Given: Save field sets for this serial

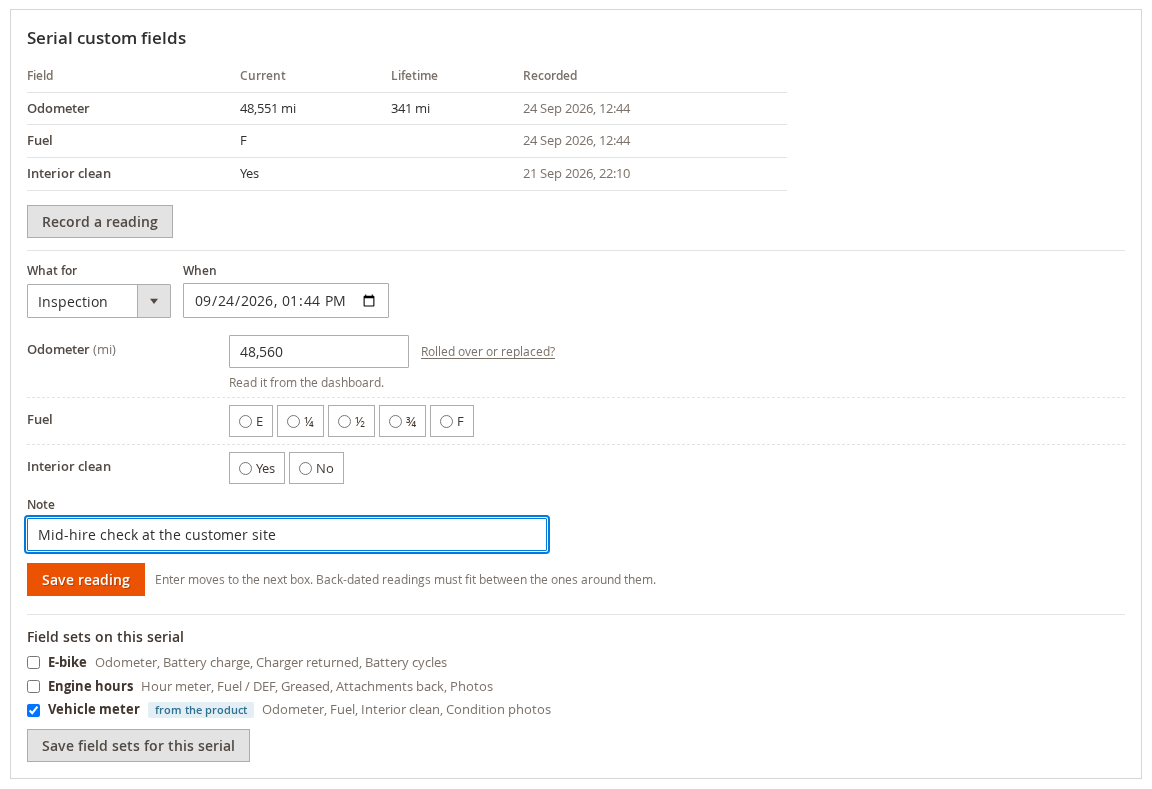Looking at the screenshot, I should (138, 746).
